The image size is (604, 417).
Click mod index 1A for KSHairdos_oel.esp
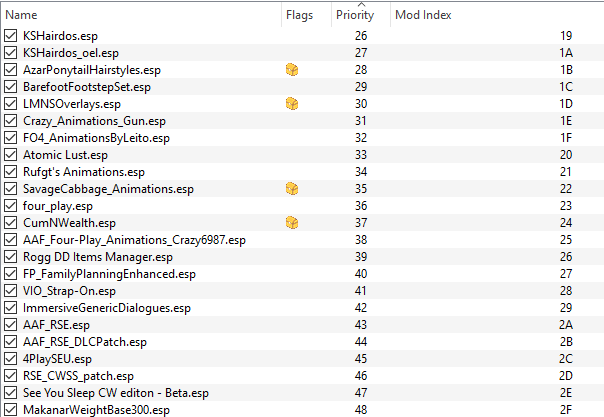click(566, 53)
